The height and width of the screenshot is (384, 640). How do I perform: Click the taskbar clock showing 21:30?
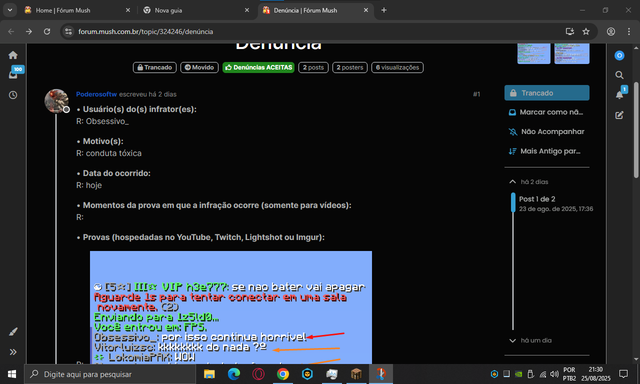click(596, 374)
